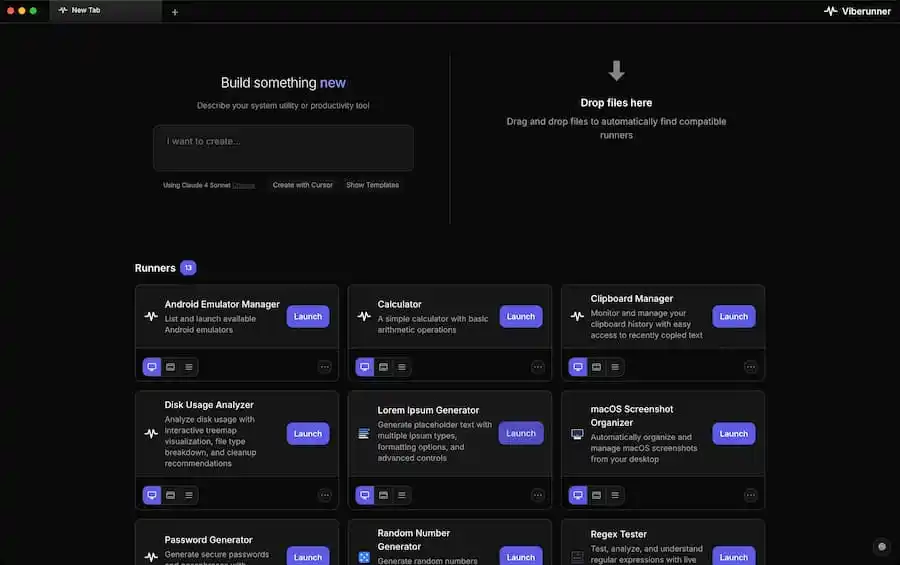Select desktop view mode on Clipboard Manager card
Screen dimensions: 900x565
578,367
